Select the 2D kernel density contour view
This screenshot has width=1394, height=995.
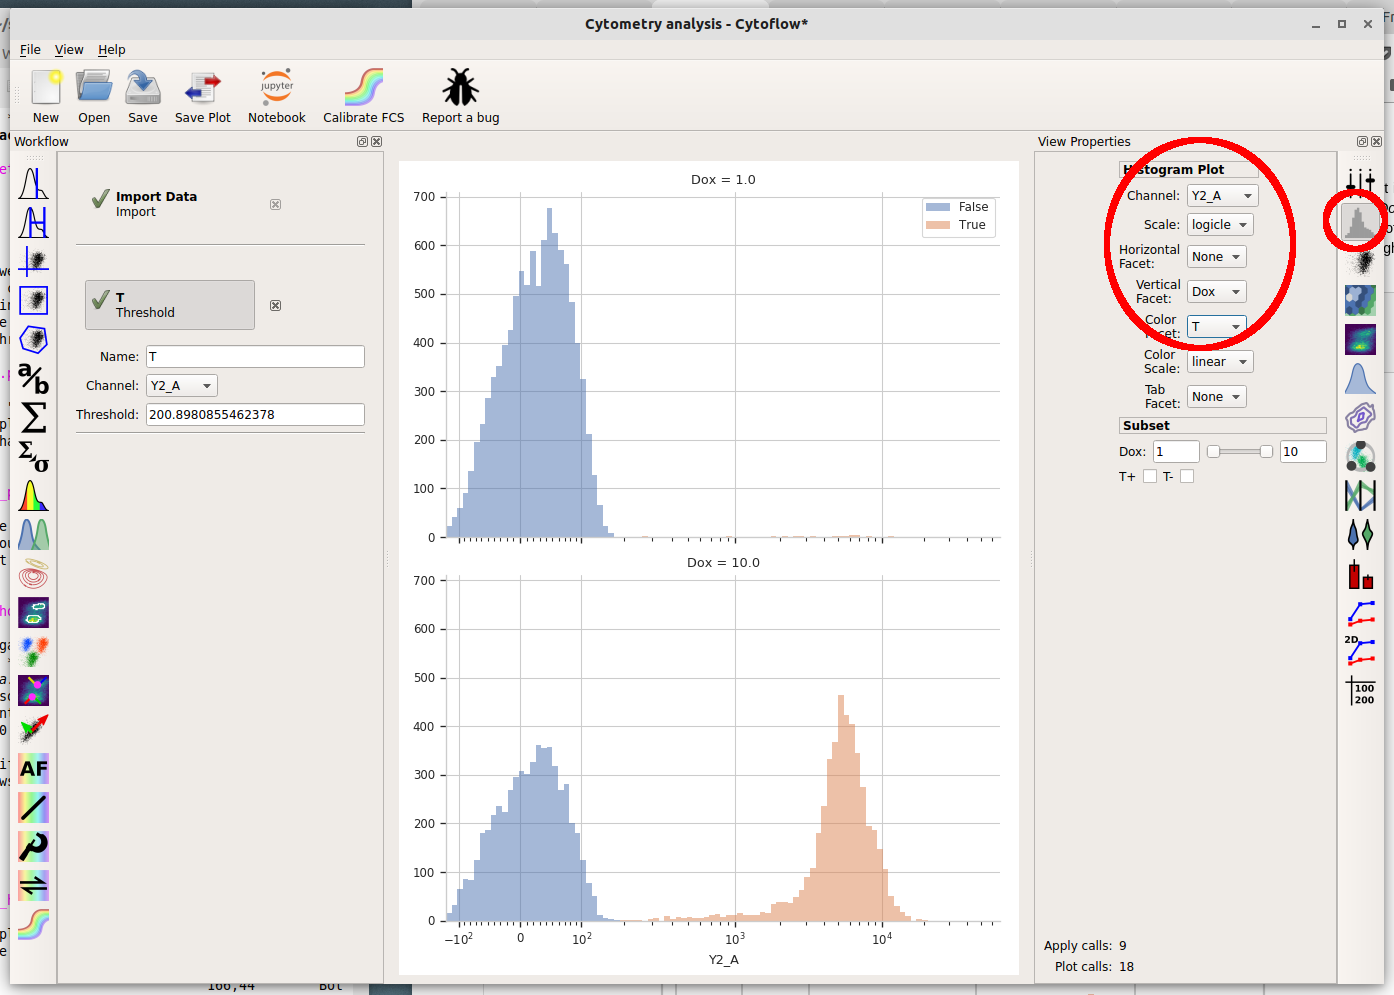point(1360,417)
